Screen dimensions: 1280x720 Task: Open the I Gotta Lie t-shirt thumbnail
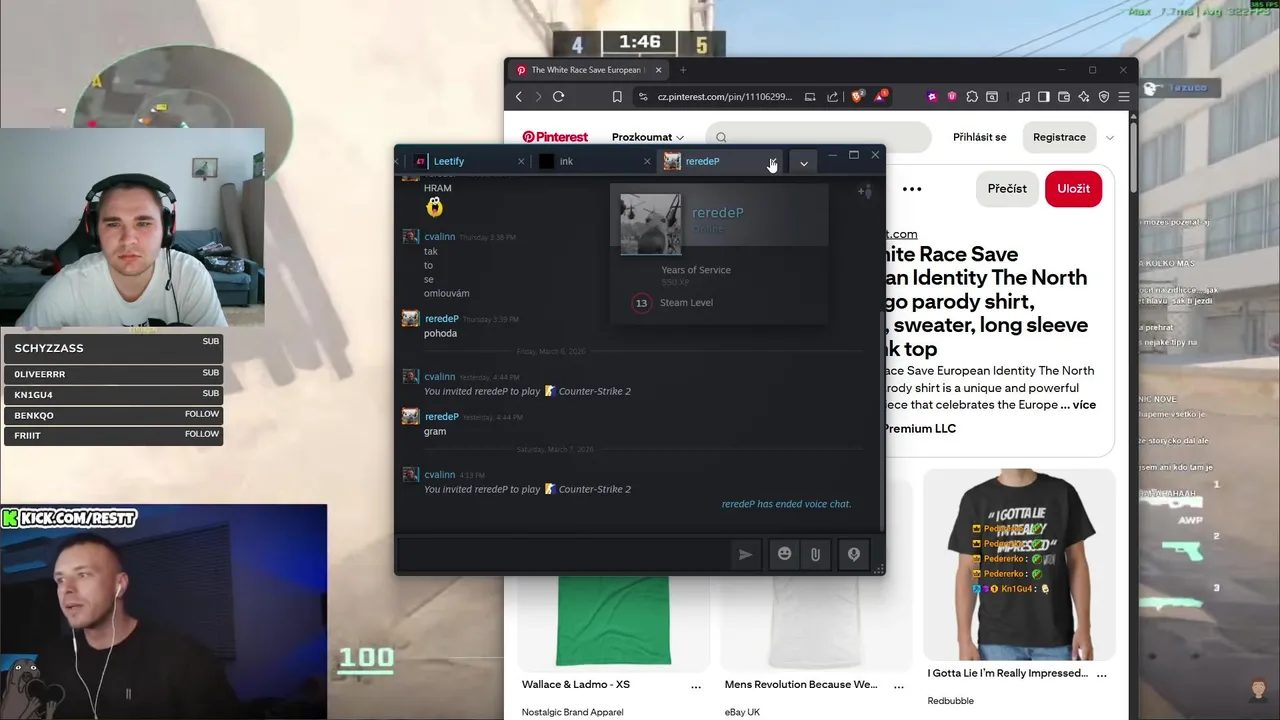click(x=1019, y=564)
